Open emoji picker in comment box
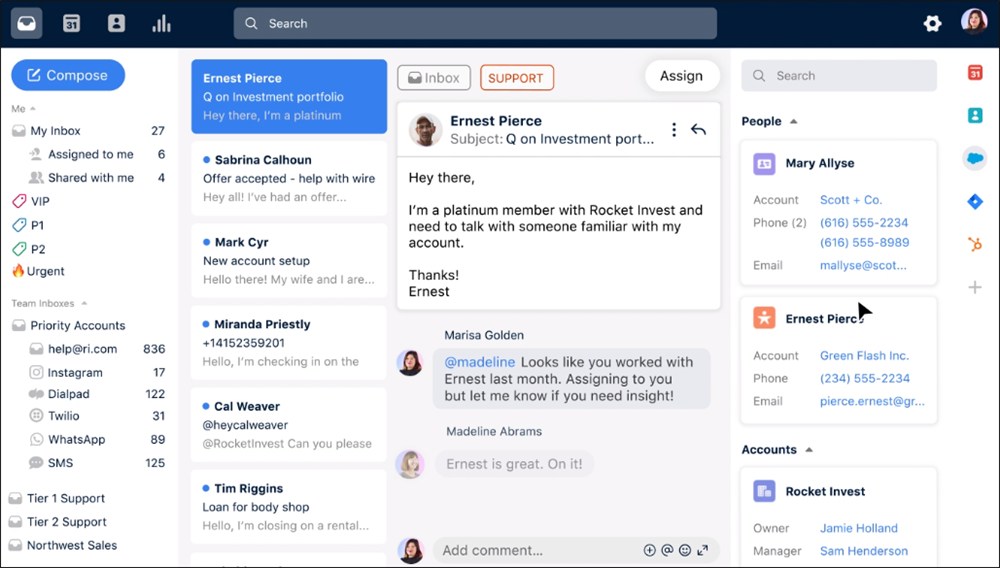The height and width of the screenshot is (568, 1000). (x=685, y=550)
